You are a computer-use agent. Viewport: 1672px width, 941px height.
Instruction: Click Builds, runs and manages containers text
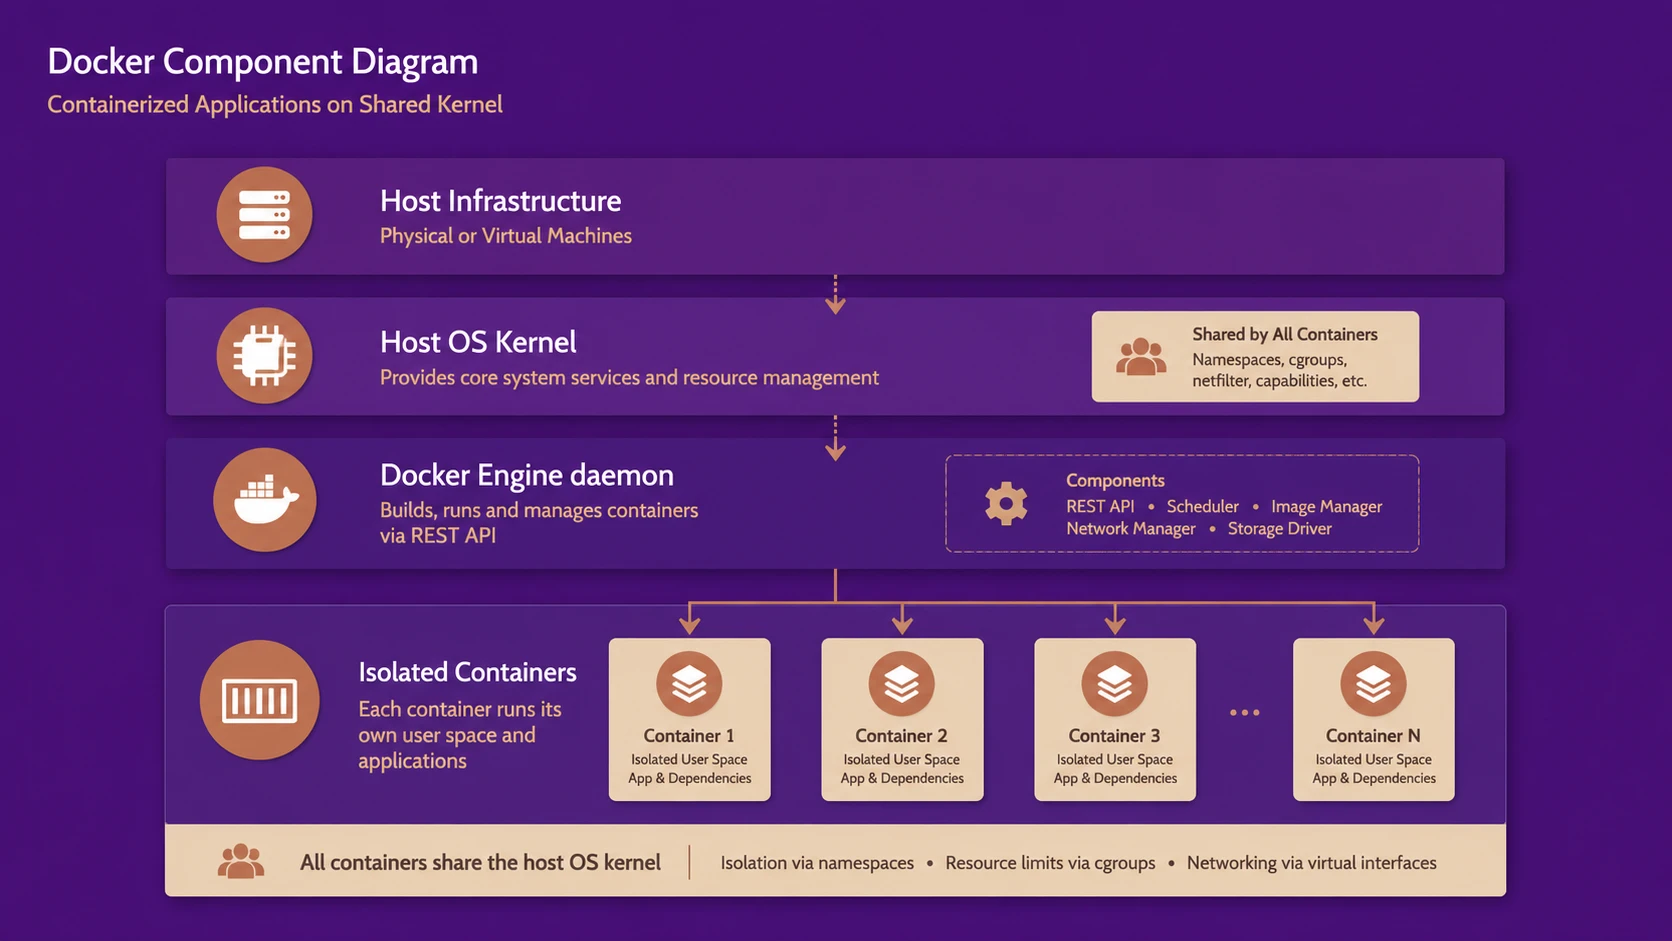(x=539, y=523)
